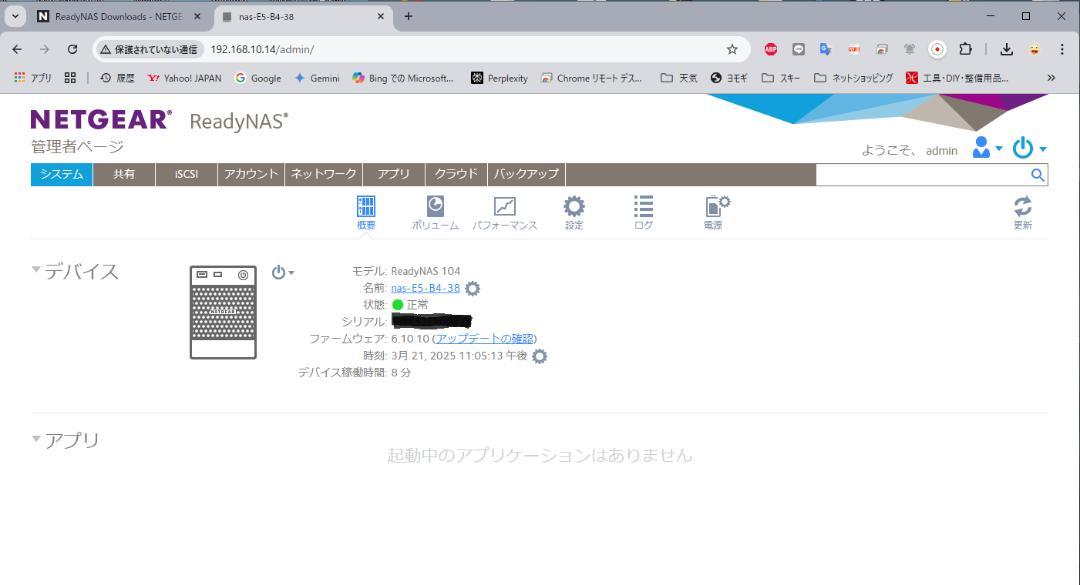Open the Chrome extensions puzzle icon
1080x585 pixels.
[966, 49]
